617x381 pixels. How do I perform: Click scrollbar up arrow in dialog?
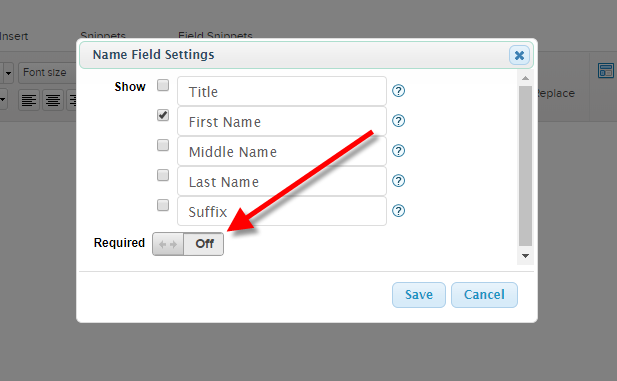click(x=525, y=78)
